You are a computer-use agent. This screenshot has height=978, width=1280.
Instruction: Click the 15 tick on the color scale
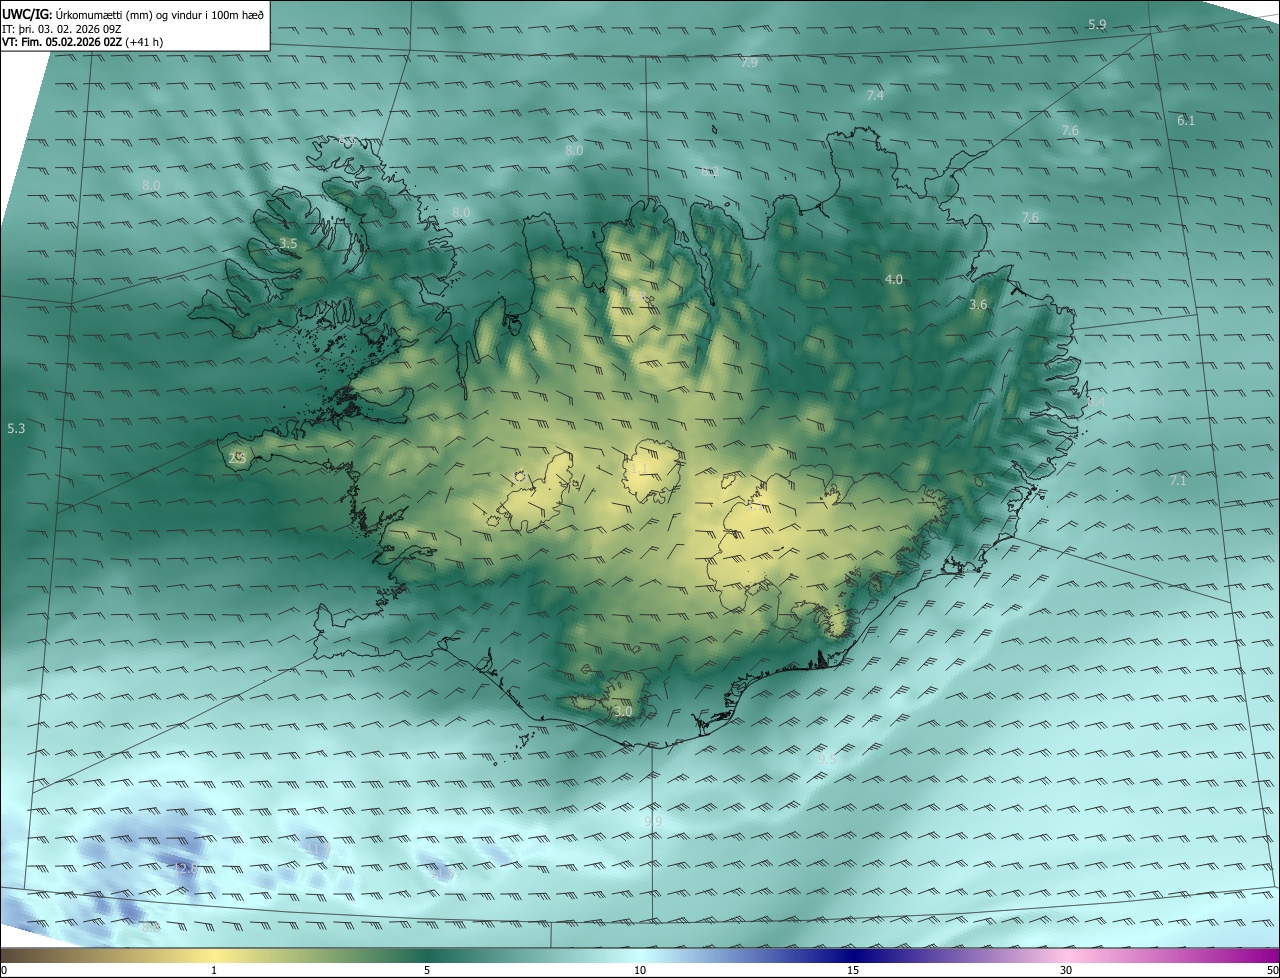(x=853, y=970)
